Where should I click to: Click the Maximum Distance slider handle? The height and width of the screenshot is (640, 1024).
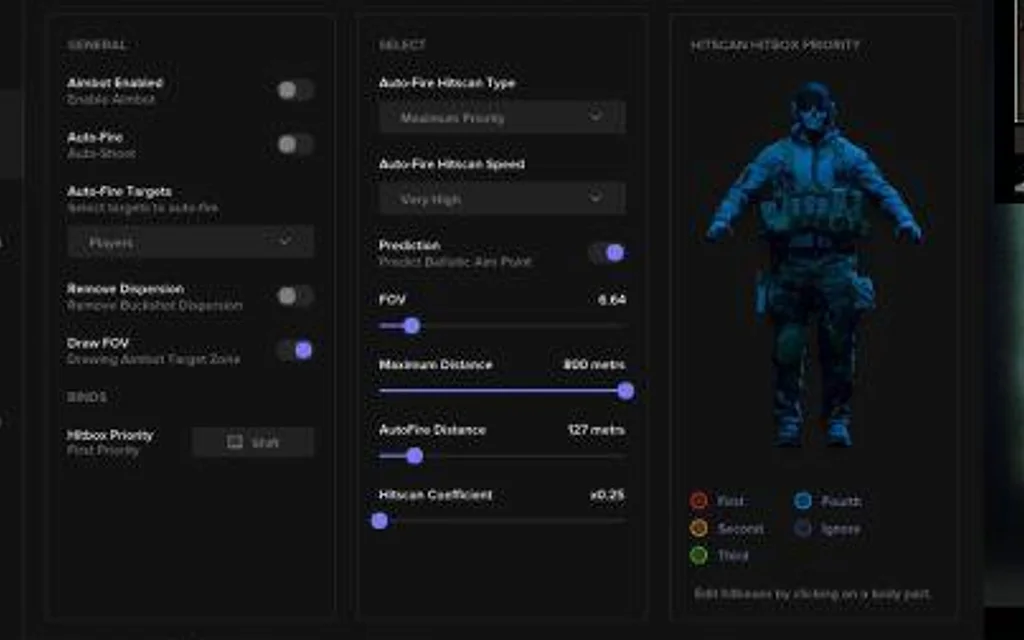pos(626,391)
